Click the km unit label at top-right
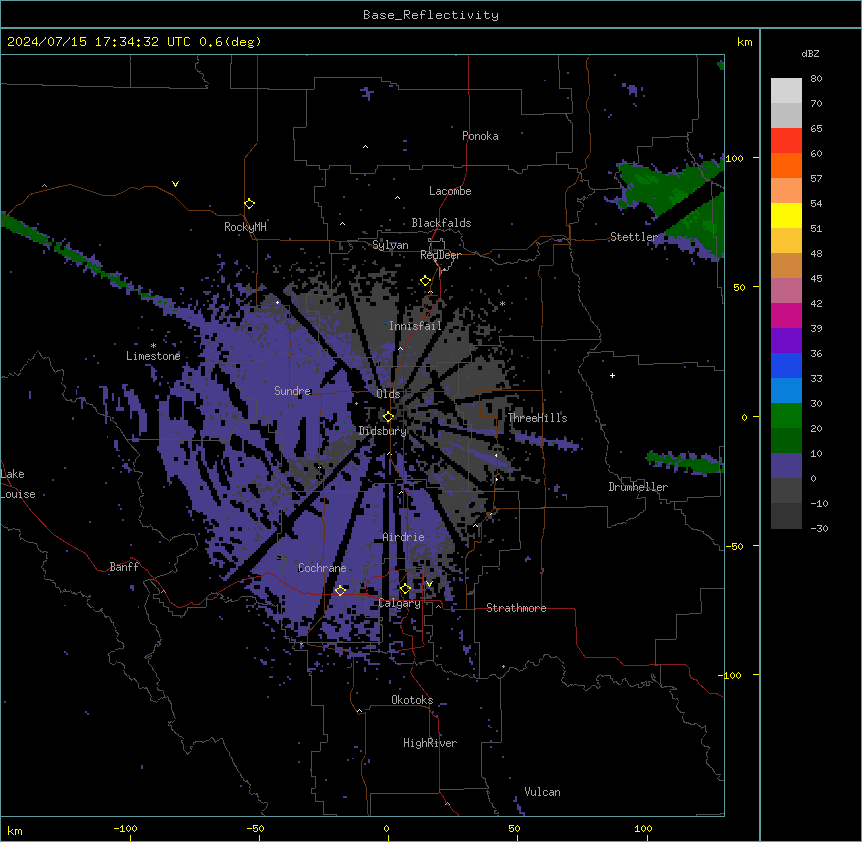This screenshot has width=862, height=842. coord(744,42)
